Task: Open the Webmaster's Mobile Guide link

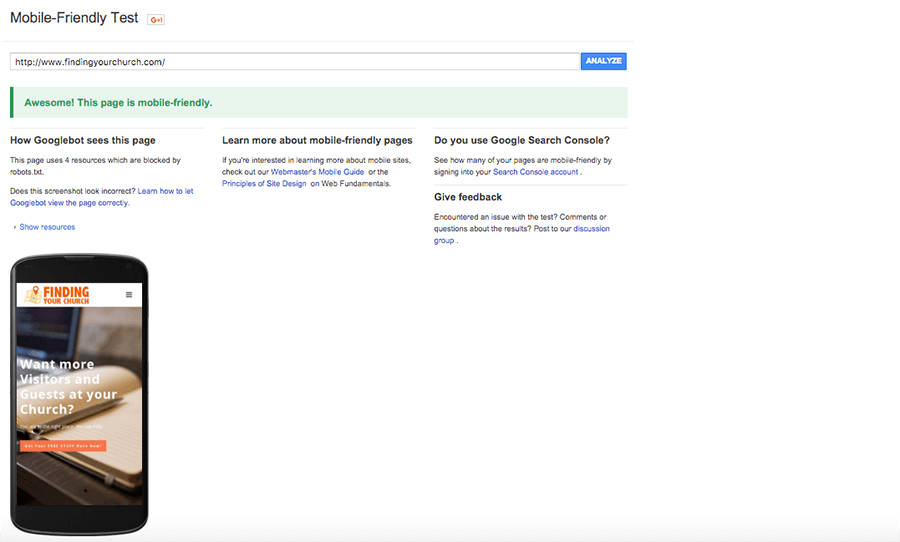Action: click(x=317, y=172)
